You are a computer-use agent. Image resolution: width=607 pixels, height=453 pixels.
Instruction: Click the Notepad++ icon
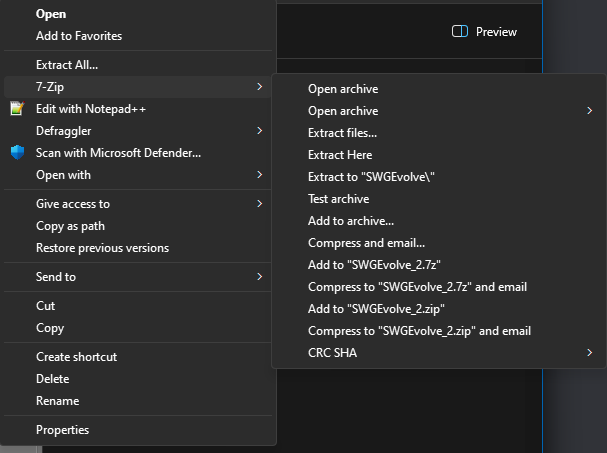click(17, 108)
